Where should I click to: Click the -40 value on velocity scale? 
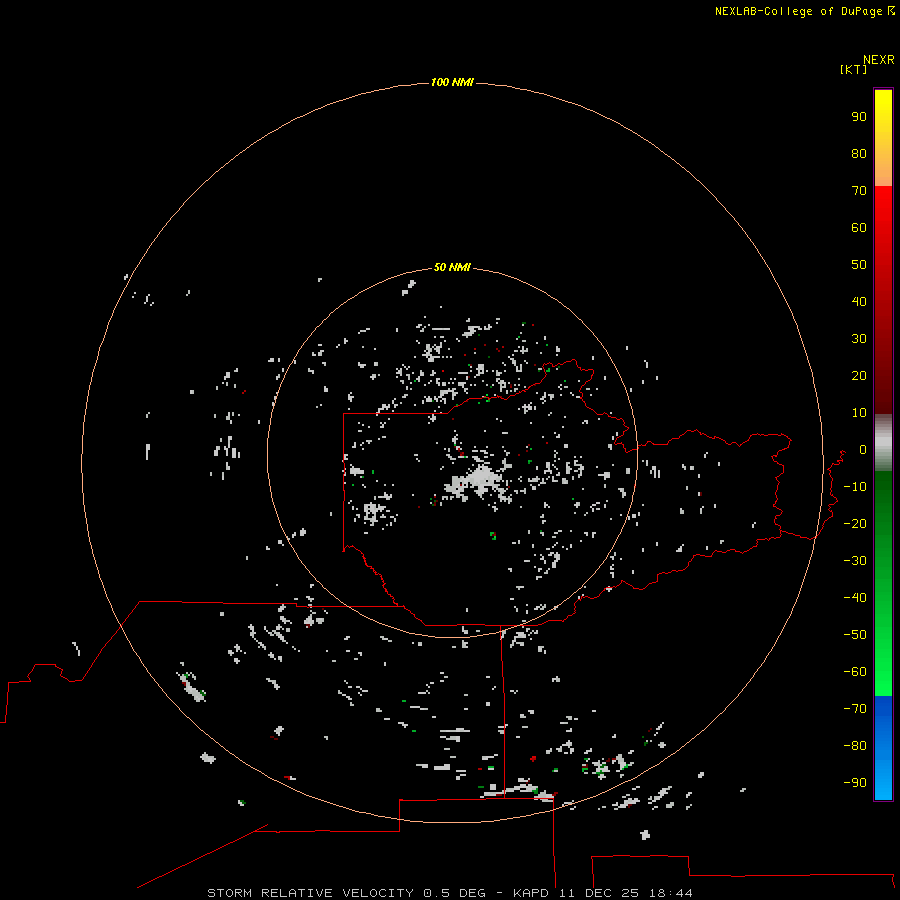(855, 598)
